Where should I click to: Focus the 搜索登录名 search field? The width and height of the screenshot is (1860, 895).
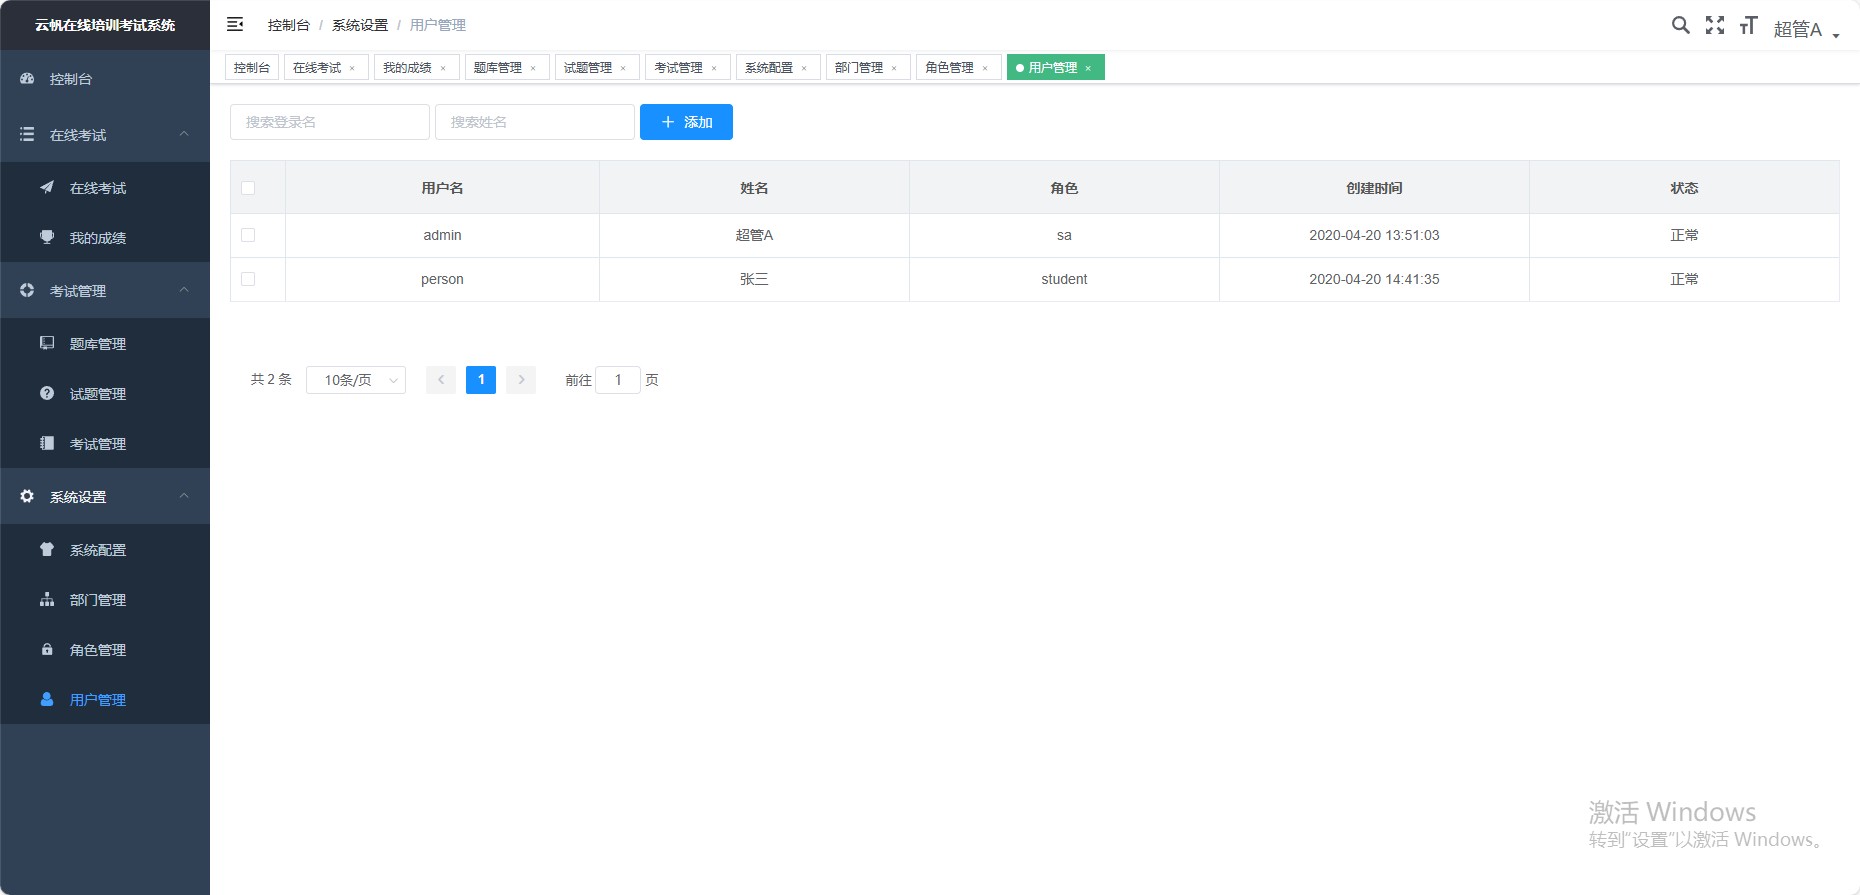coord(330,122)
